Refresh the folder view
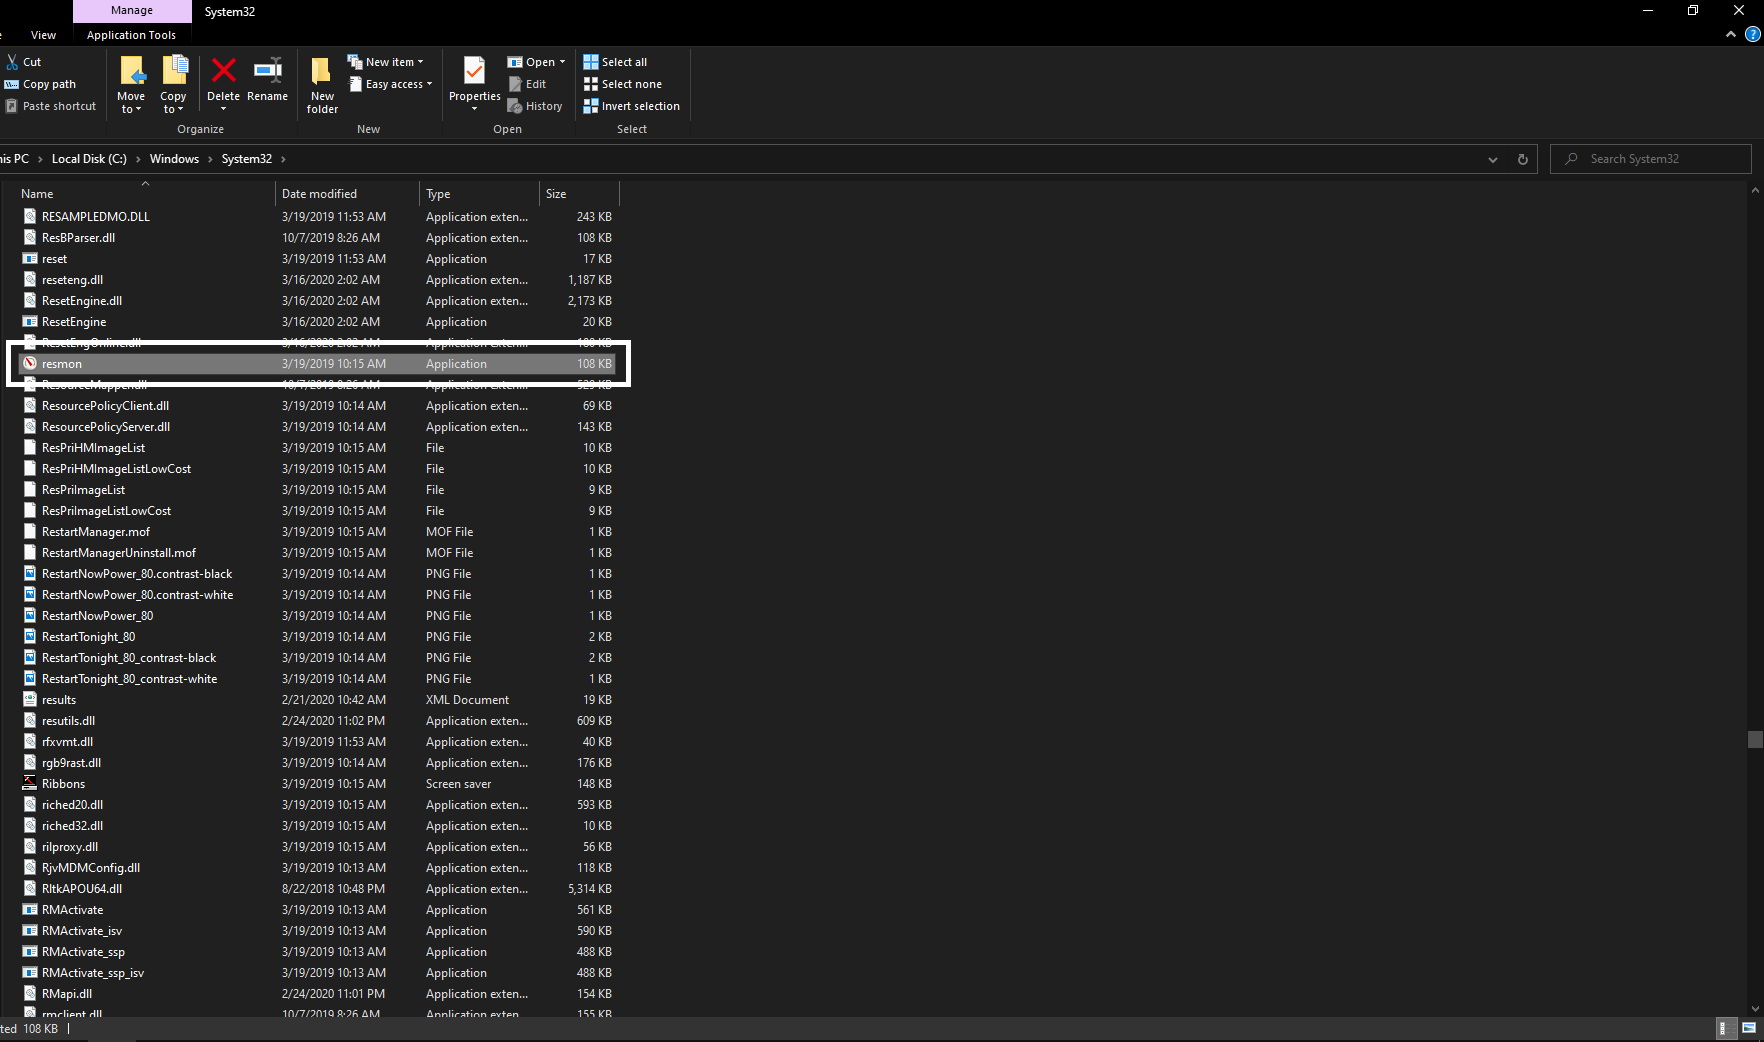This screenshot has width=1764, height=1042. 1522,158
